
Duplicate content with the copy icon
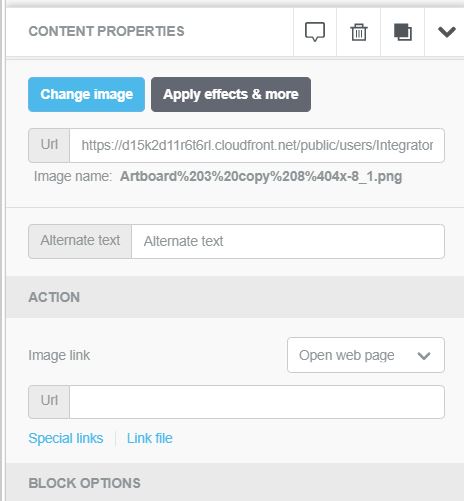(403, 32)
